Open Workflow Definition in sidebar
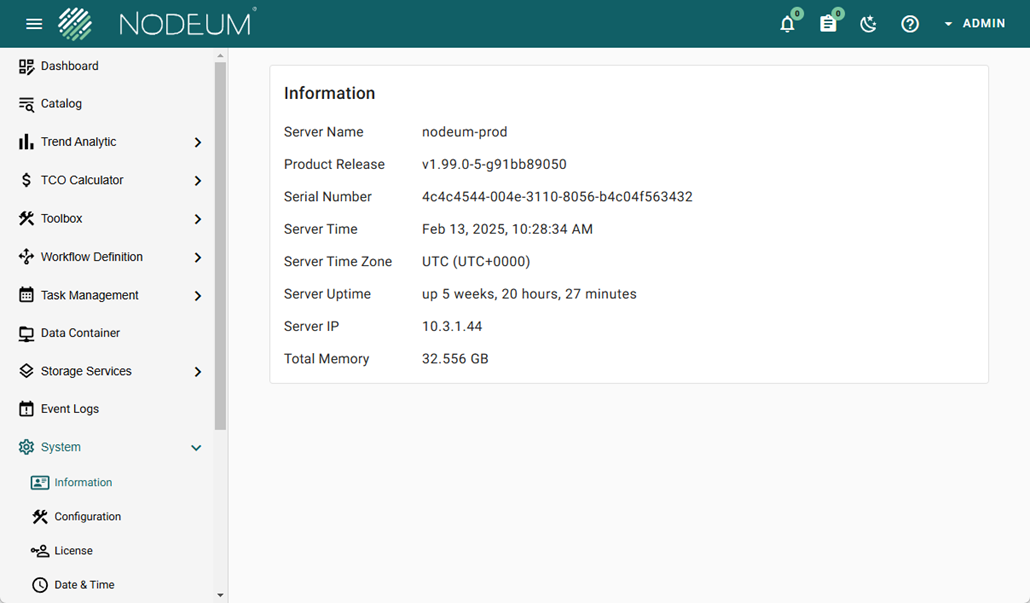The width and height of the screenshot is (1030, 603). 92,257
